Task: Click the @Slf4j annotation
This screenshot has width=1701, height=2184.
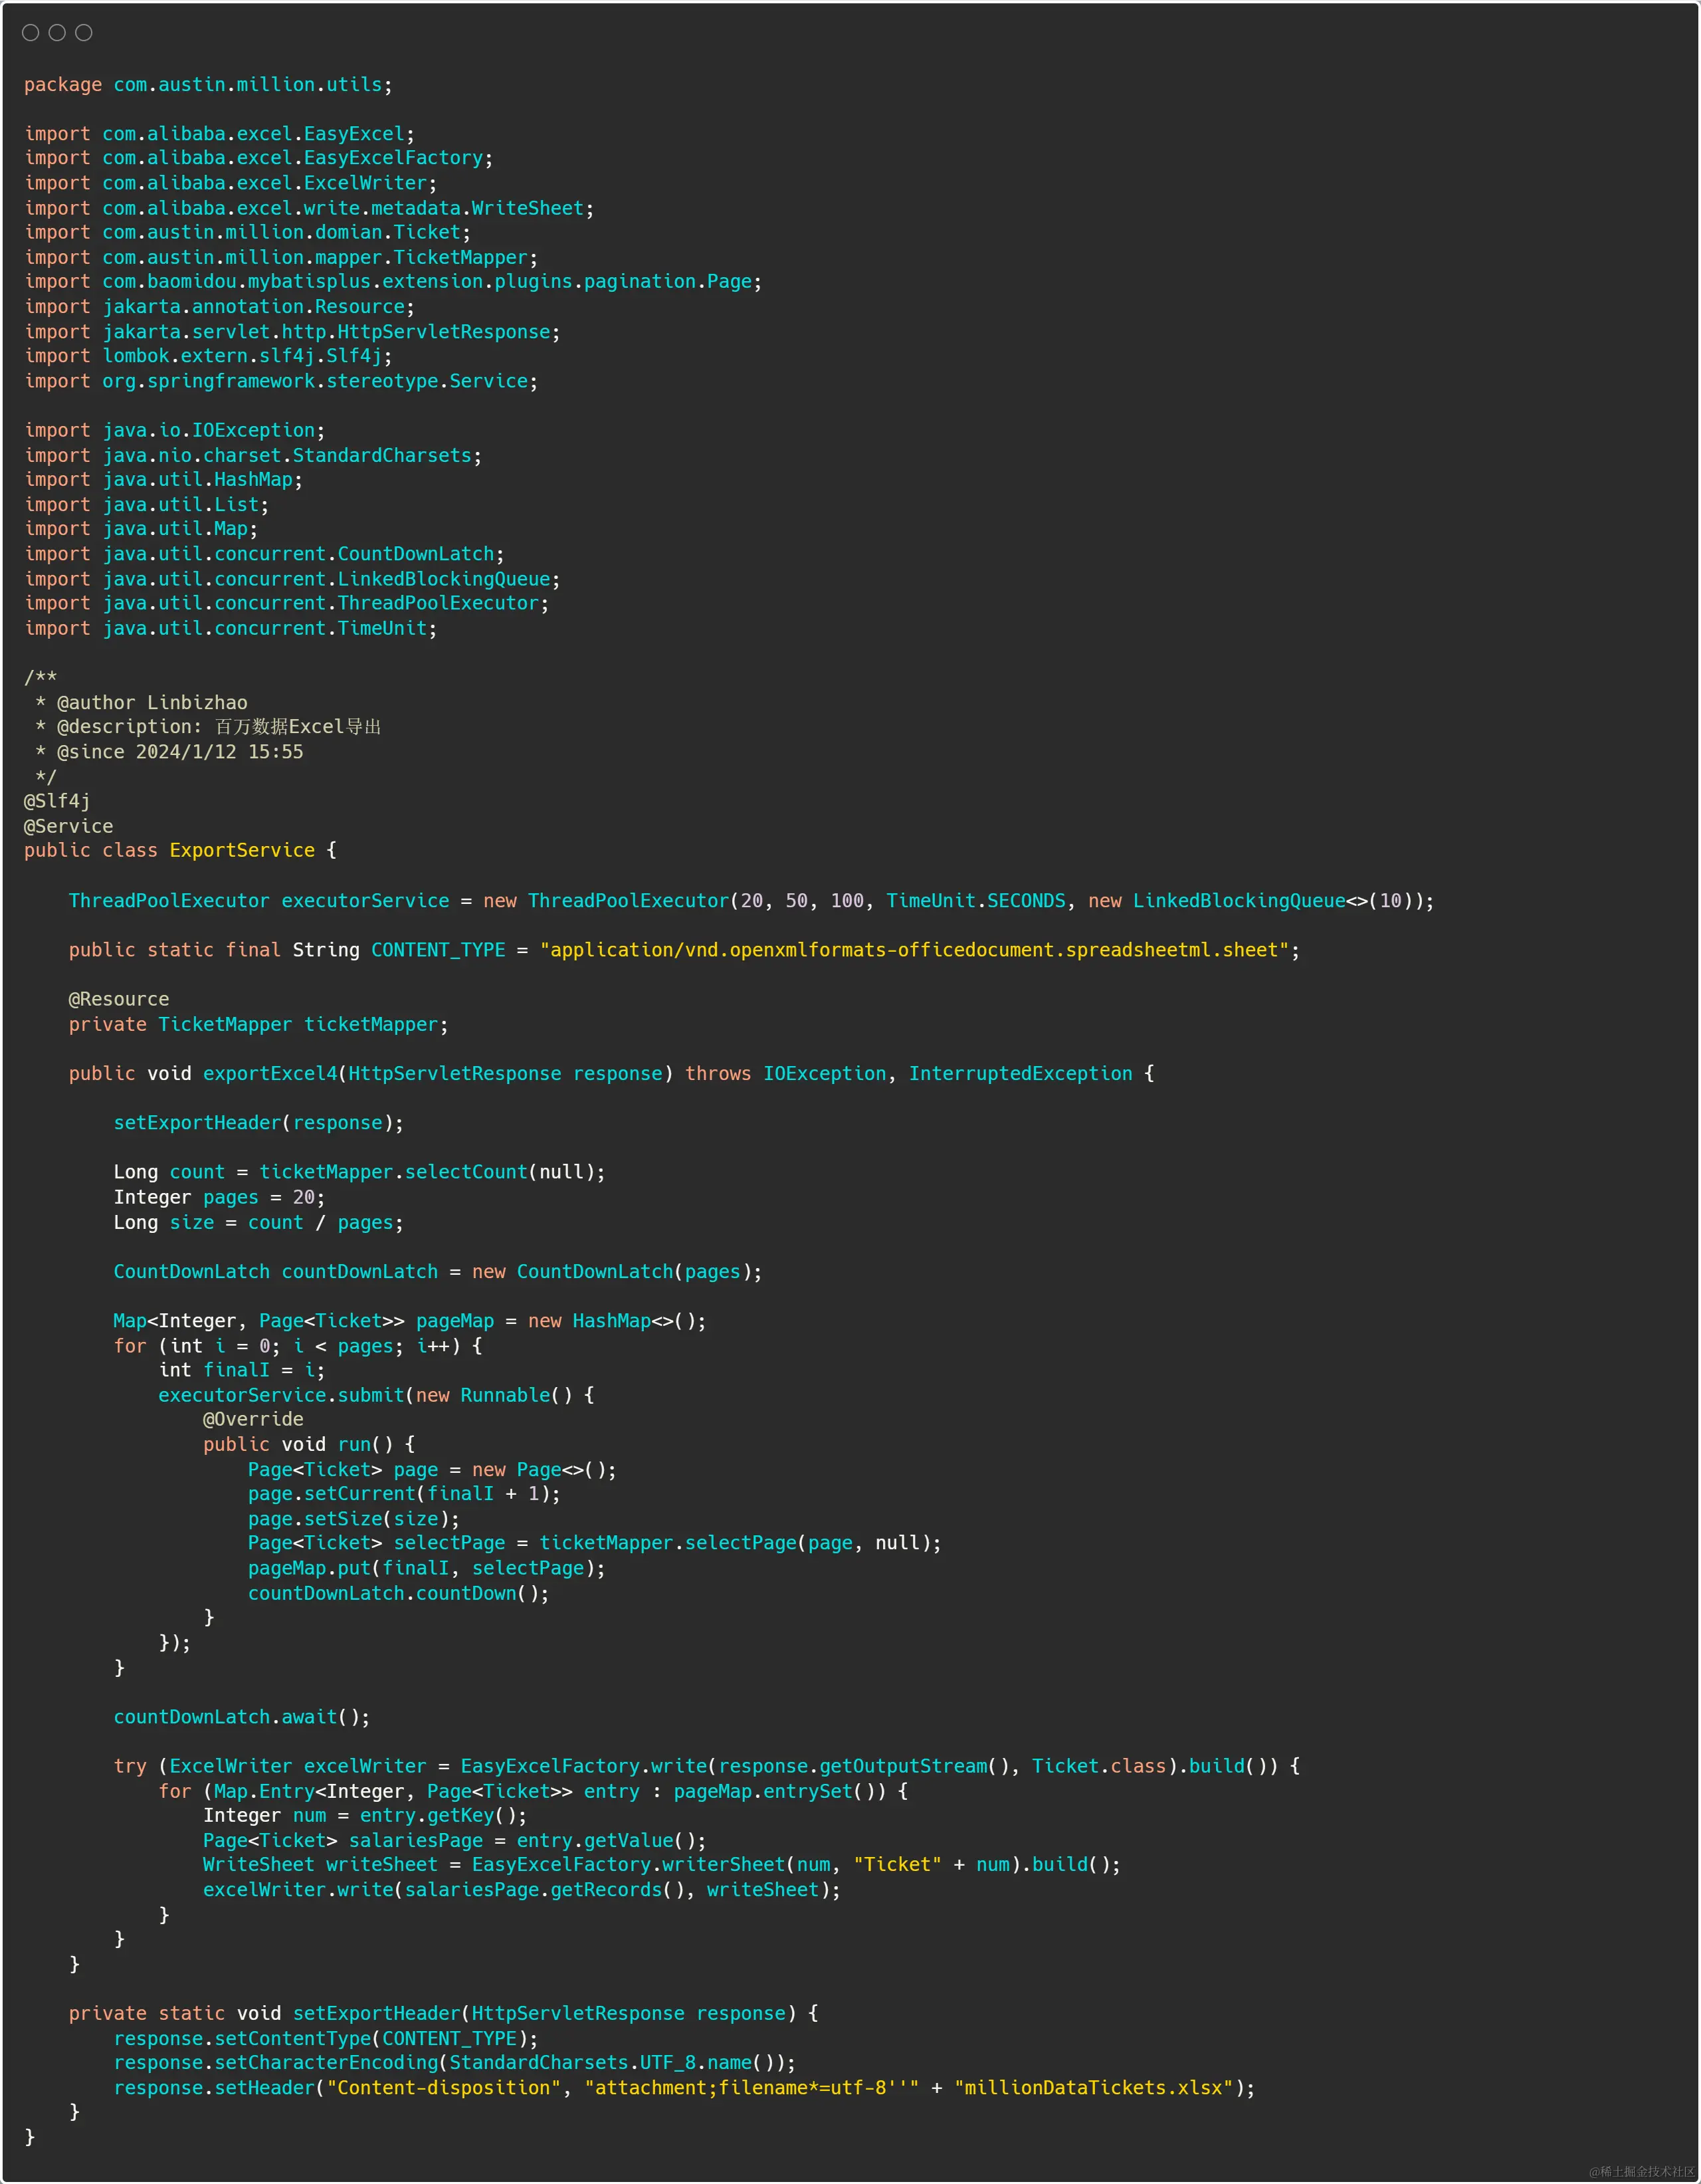Action: click(57, 801)
